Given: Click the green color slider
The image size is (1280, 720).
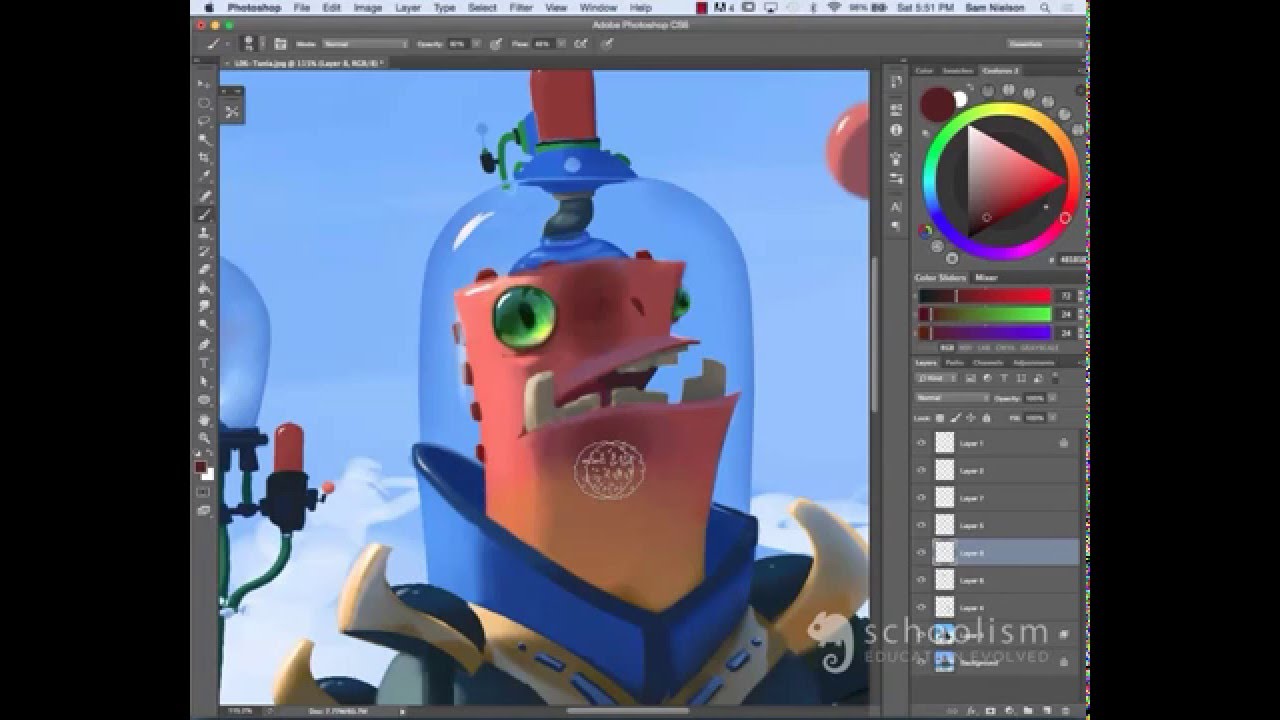Looking at the screenshot, I should pyautogui.click(x=985, y=314).
